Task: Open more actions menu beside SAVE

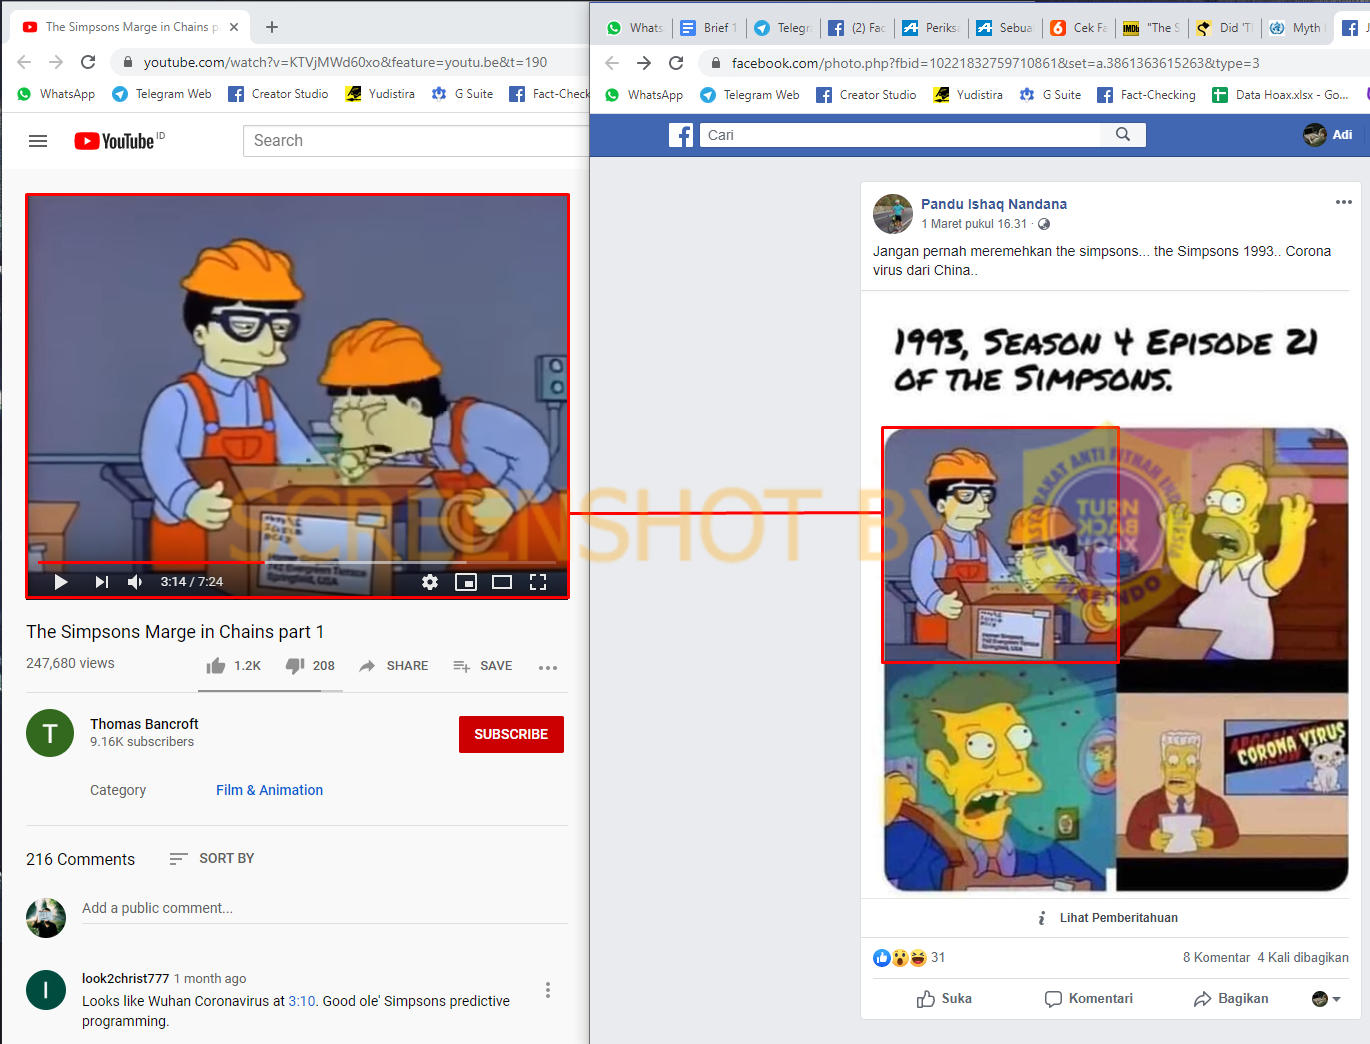Action: tap(548, 667)
